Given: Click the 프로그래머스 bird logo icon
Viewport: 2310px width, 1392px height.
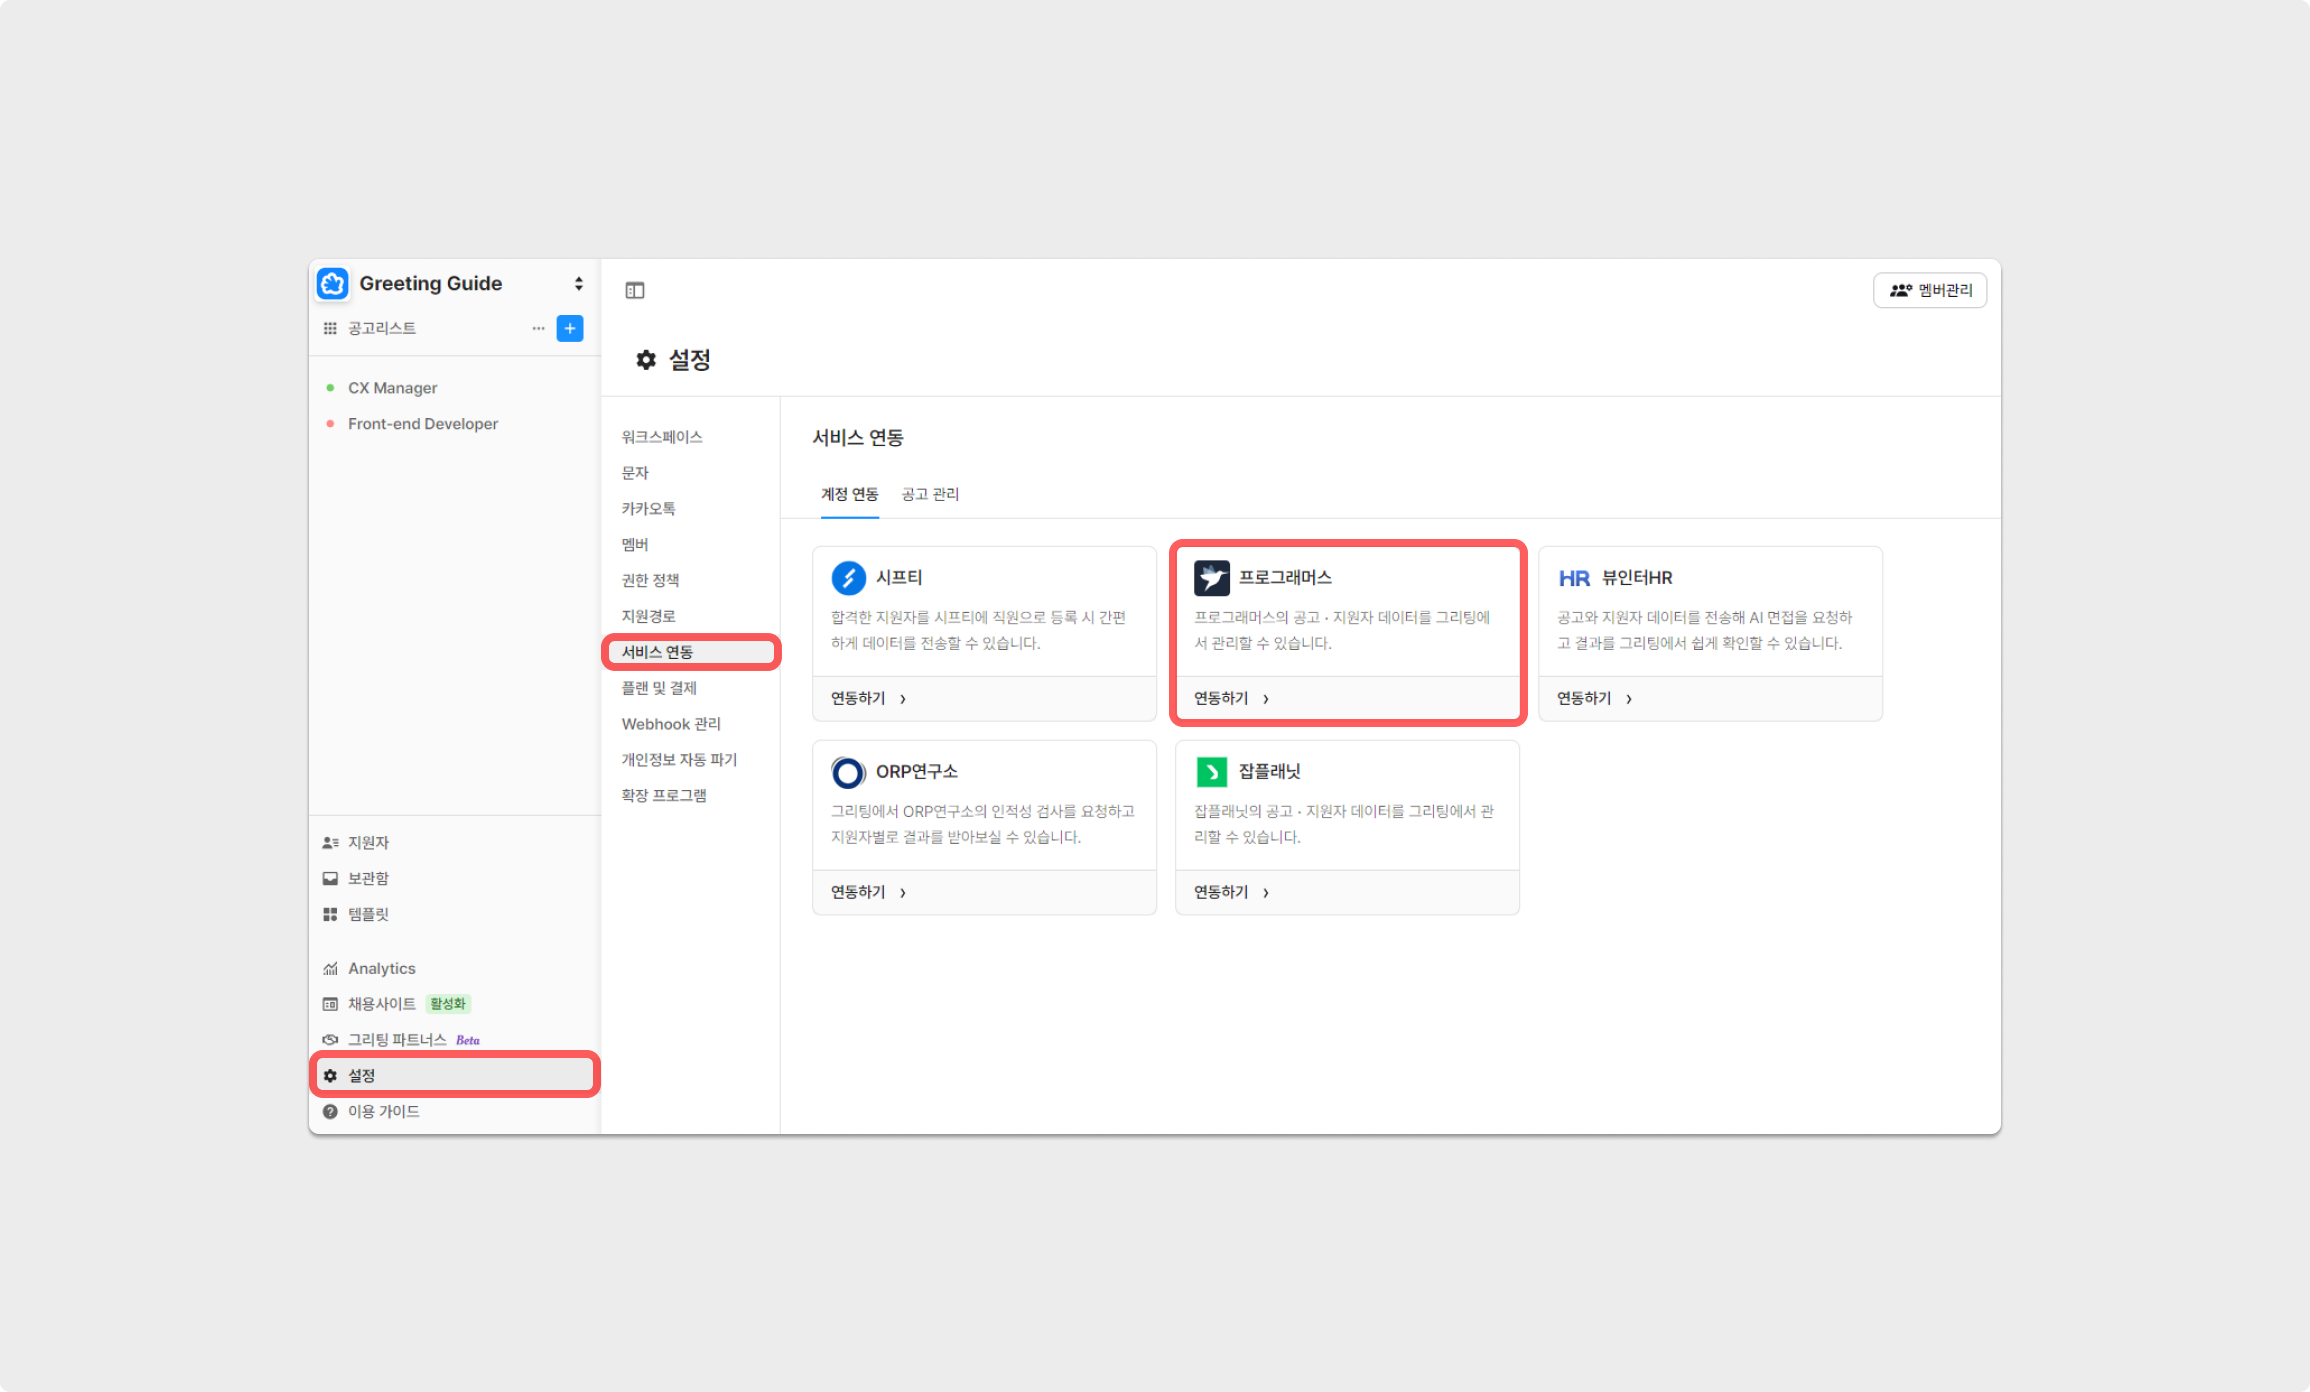Looking at the screenshot, I should [x=1211, y=577].
